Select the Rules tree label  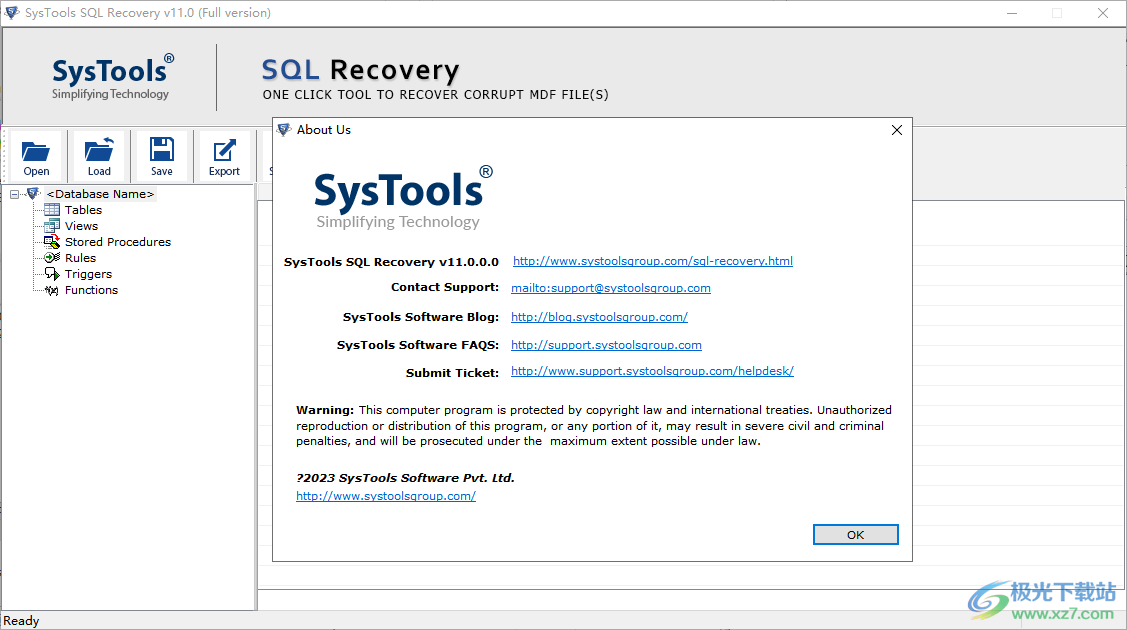tap(80, 258)
